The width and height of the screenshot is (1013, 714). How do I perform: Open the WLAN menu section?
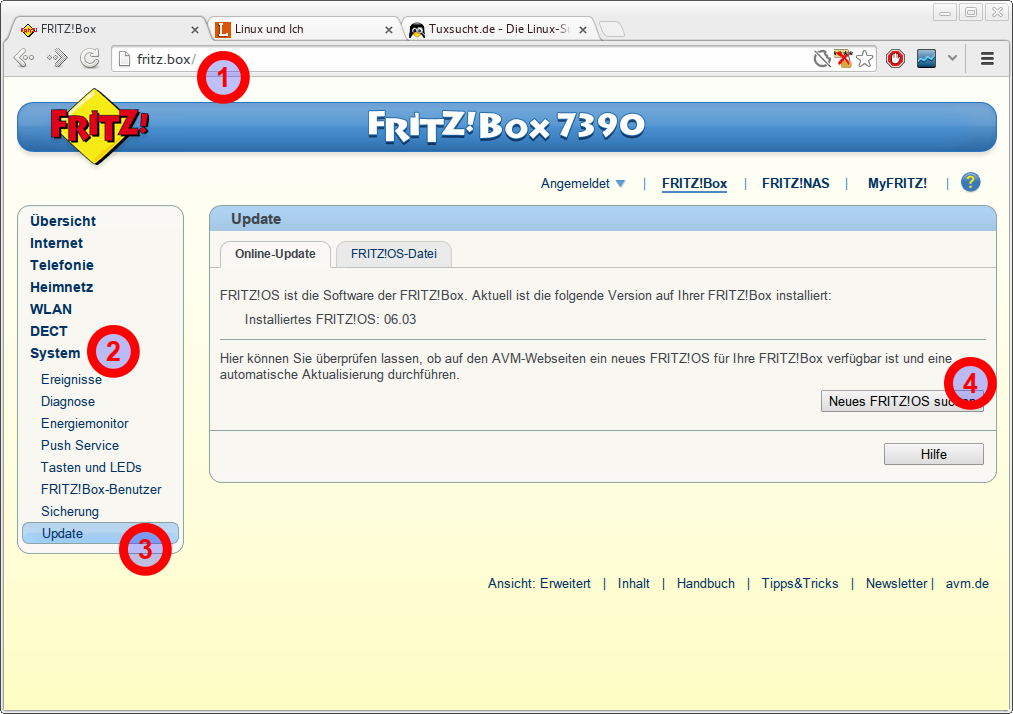[x=51, y=309]
